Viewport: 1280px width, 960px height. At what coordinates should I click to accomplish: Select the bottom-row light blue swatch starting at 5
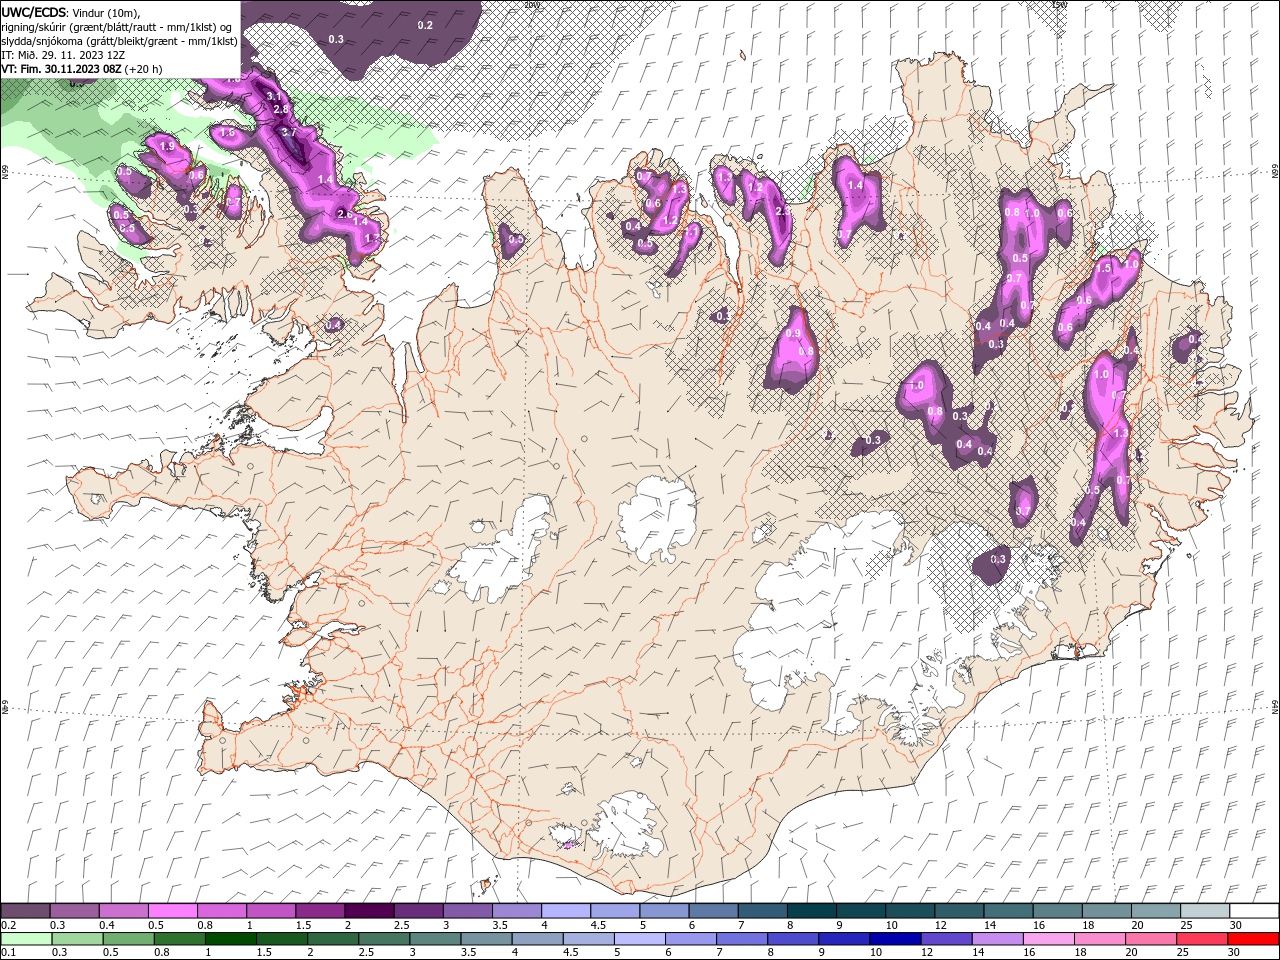[x=640, y=939]
